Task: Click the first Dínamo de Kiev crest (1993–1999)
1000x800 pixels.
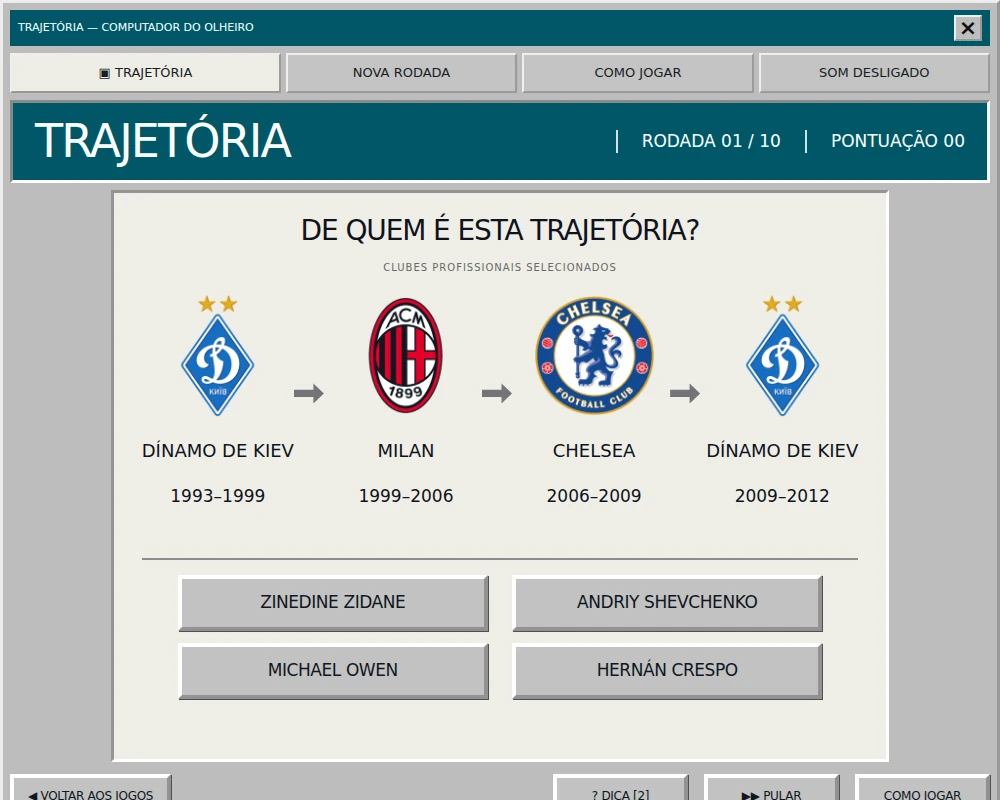Action: coord(217,355)
